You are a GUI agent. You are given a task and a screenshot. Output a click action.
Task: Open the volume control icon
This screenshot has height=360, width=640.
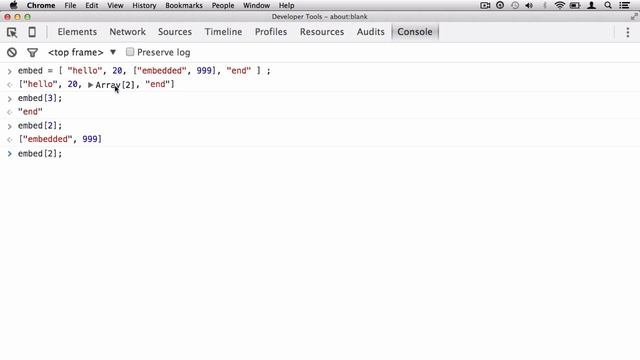point(529,5)
